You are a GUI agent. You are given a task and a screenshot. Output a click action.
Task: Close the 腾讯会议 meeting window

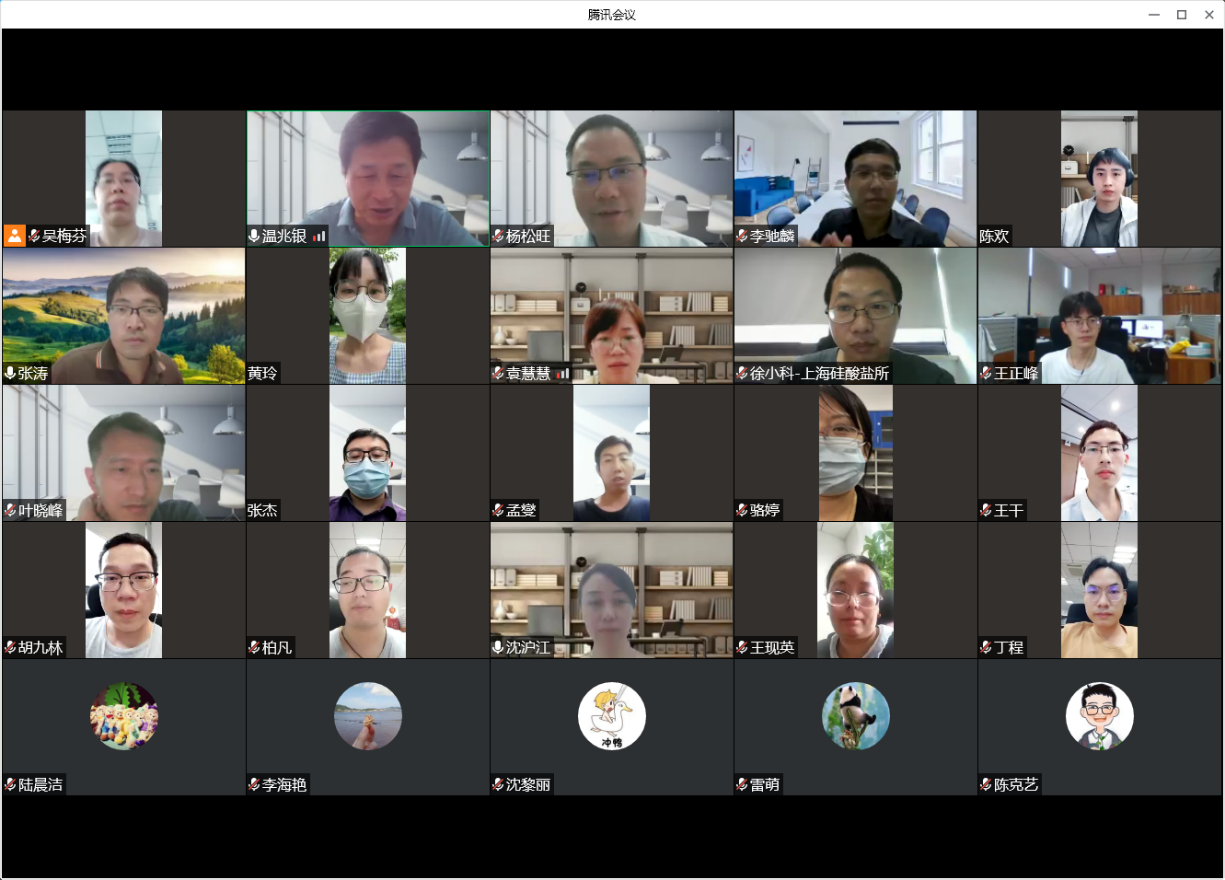tap(1208, 14)
